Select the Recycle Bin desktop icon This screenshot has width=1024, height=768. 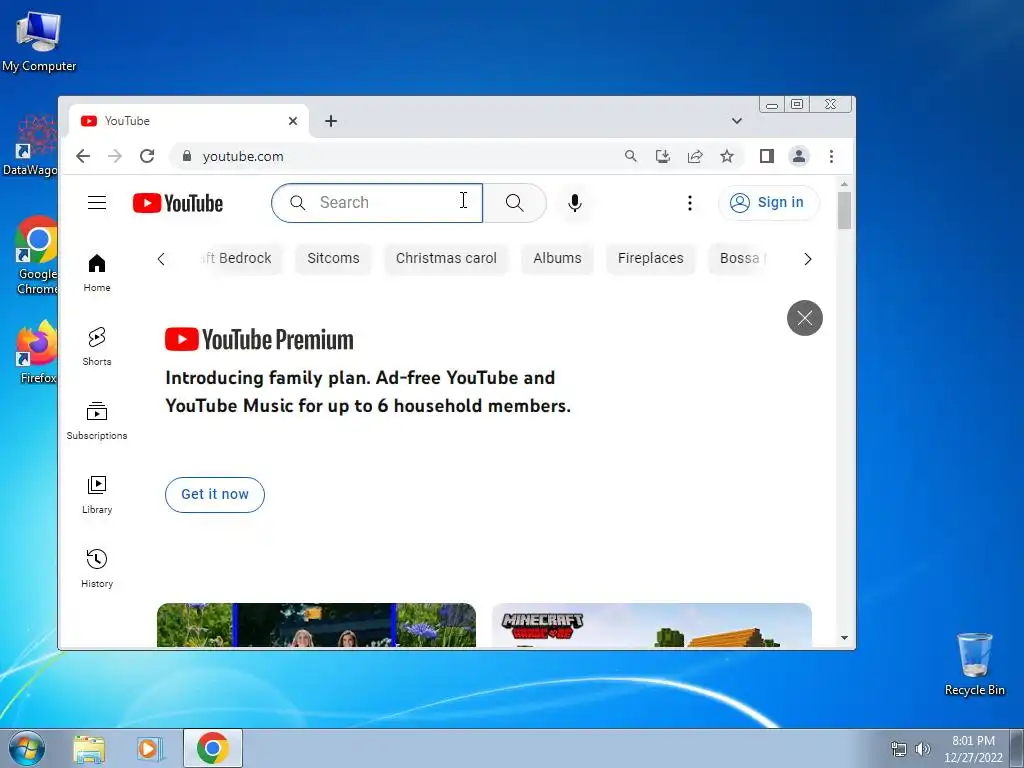click(x=974, y=664)
